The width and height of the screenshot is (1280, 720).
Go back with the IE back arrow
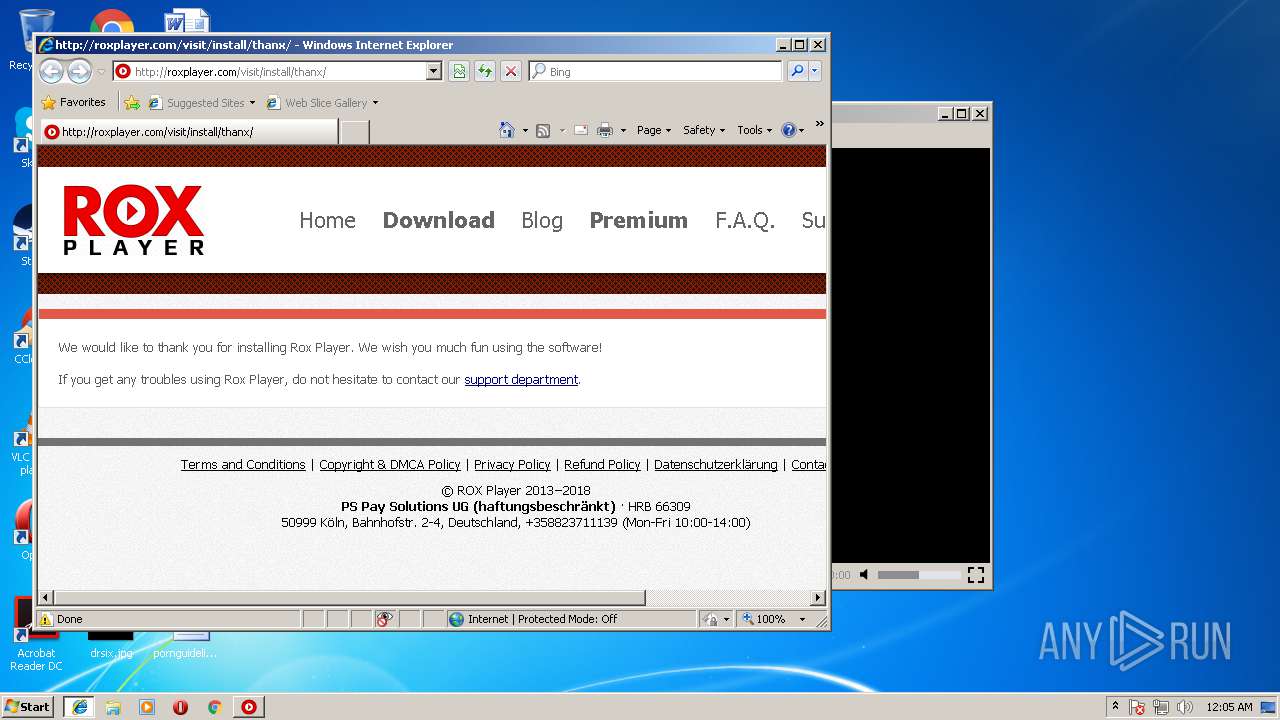[52, 71]
